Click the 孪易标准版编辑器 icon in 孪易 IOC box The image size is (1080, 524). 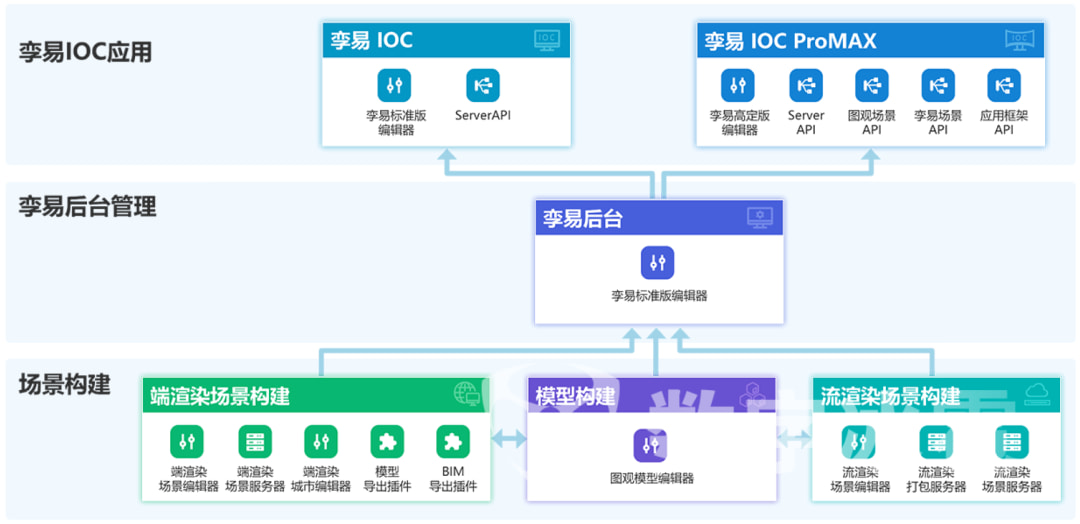395,86
